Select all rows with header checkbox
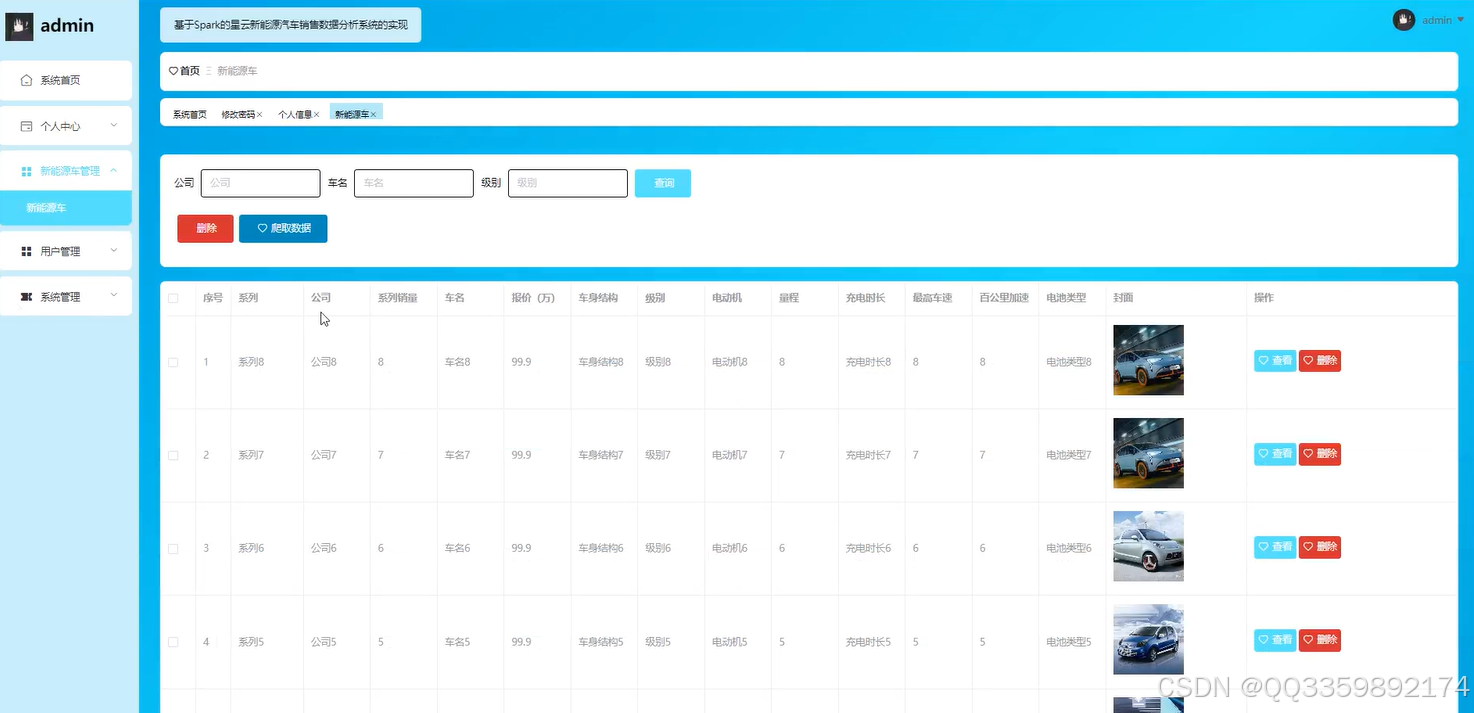This screenshot has height=713, width=1474. 173,298
